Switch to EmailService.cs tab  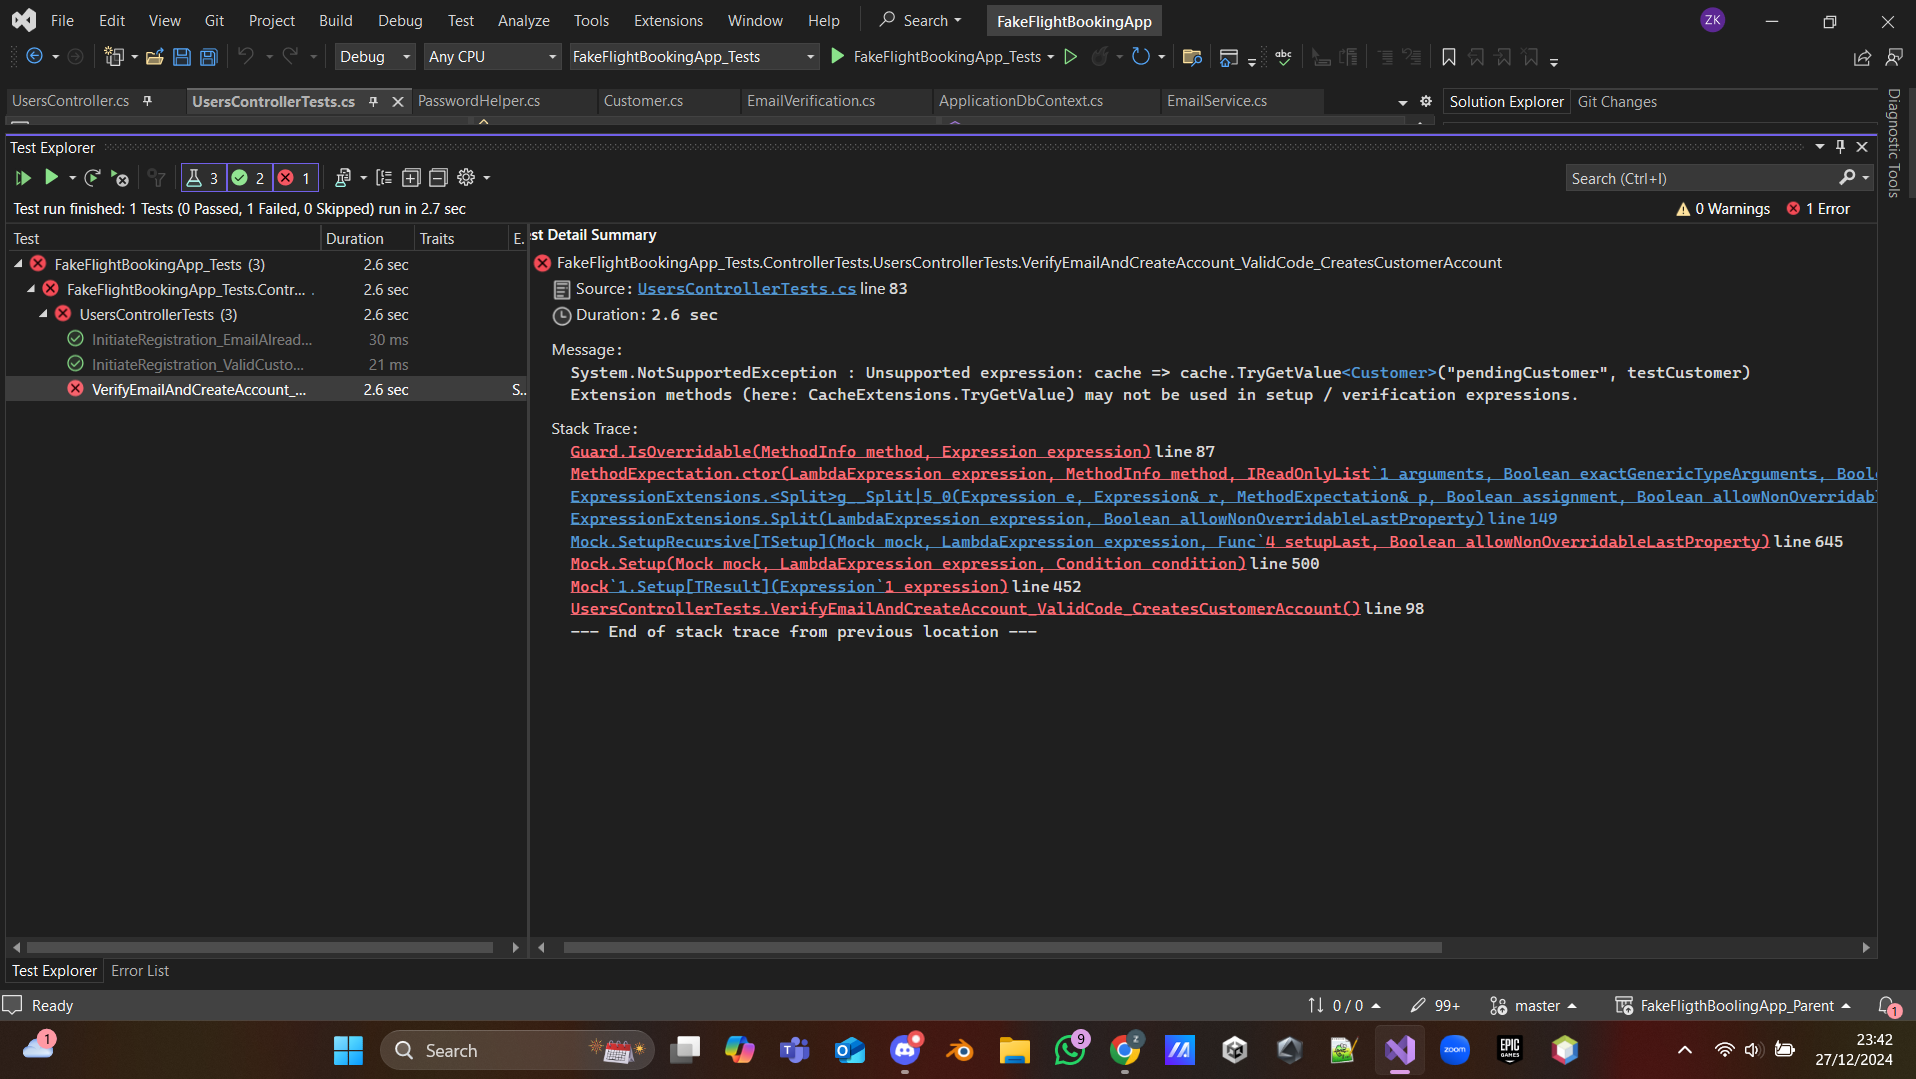pyautogui.click(x=1217, y=101)
